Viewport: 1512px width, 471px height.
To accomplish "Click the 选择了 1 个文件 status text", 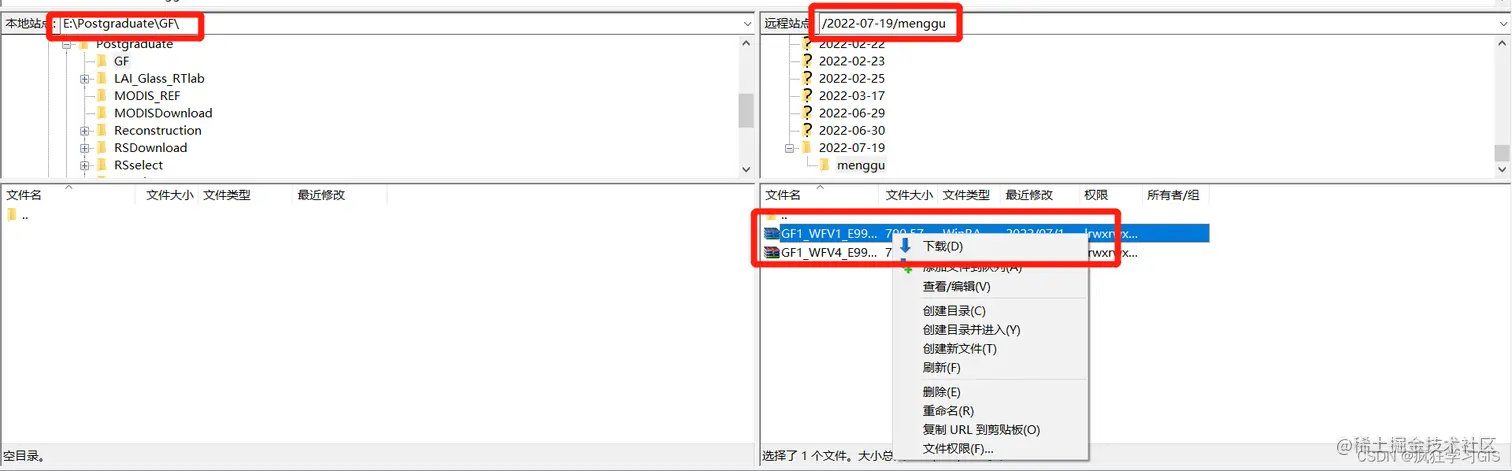I will pyautogui.click(x=808, y=456).
